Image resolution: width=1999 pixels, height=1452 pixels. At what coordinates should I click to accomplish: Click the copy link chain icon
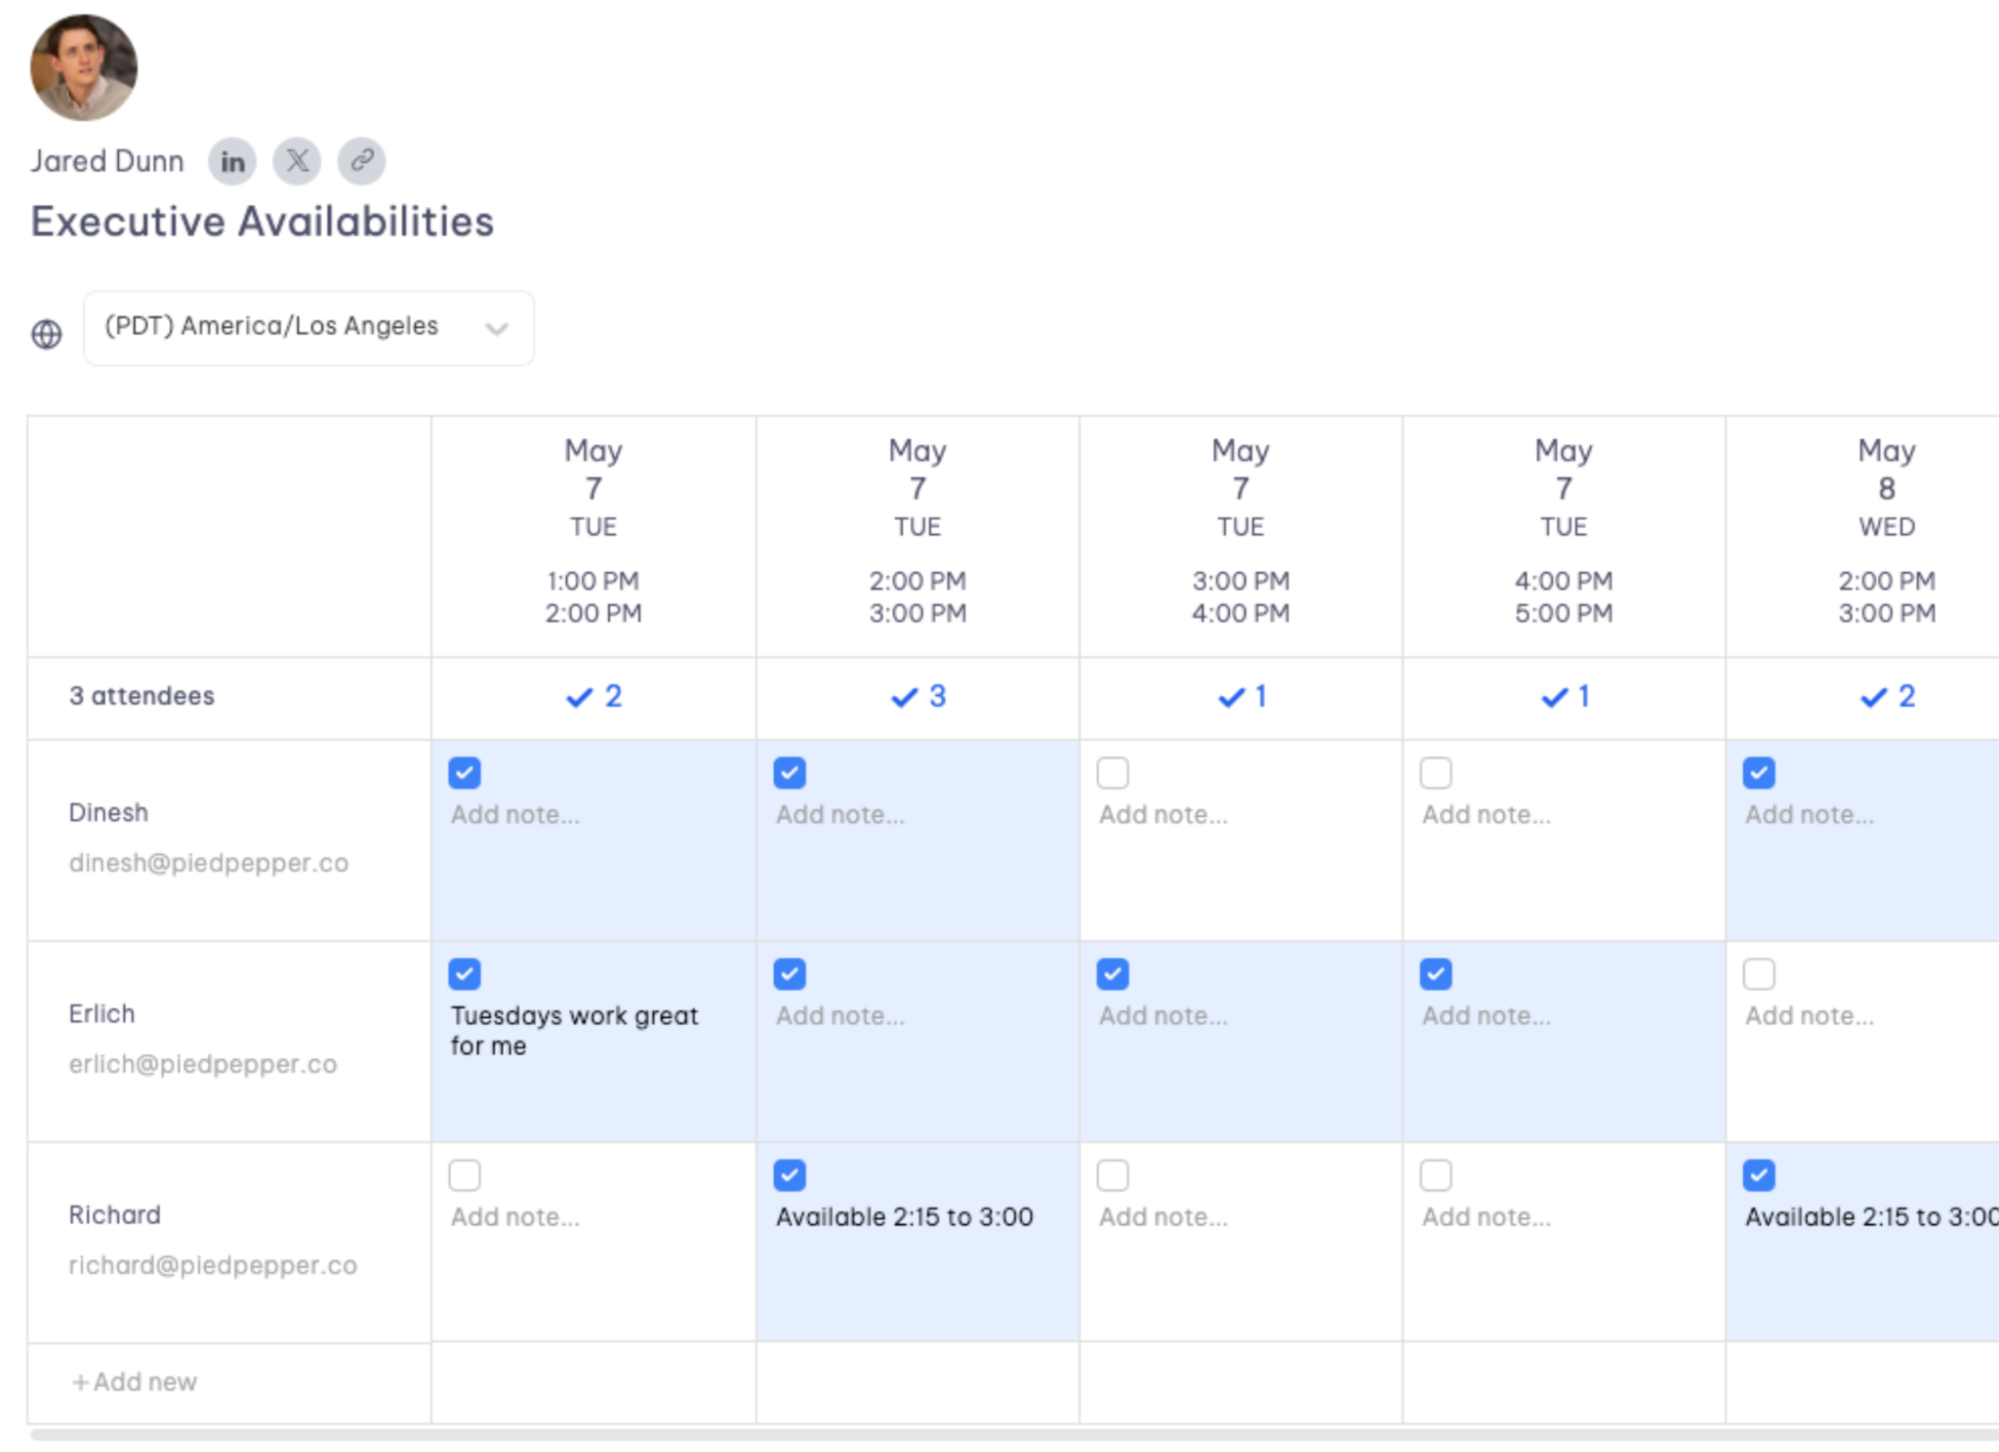tap(361, 161)
